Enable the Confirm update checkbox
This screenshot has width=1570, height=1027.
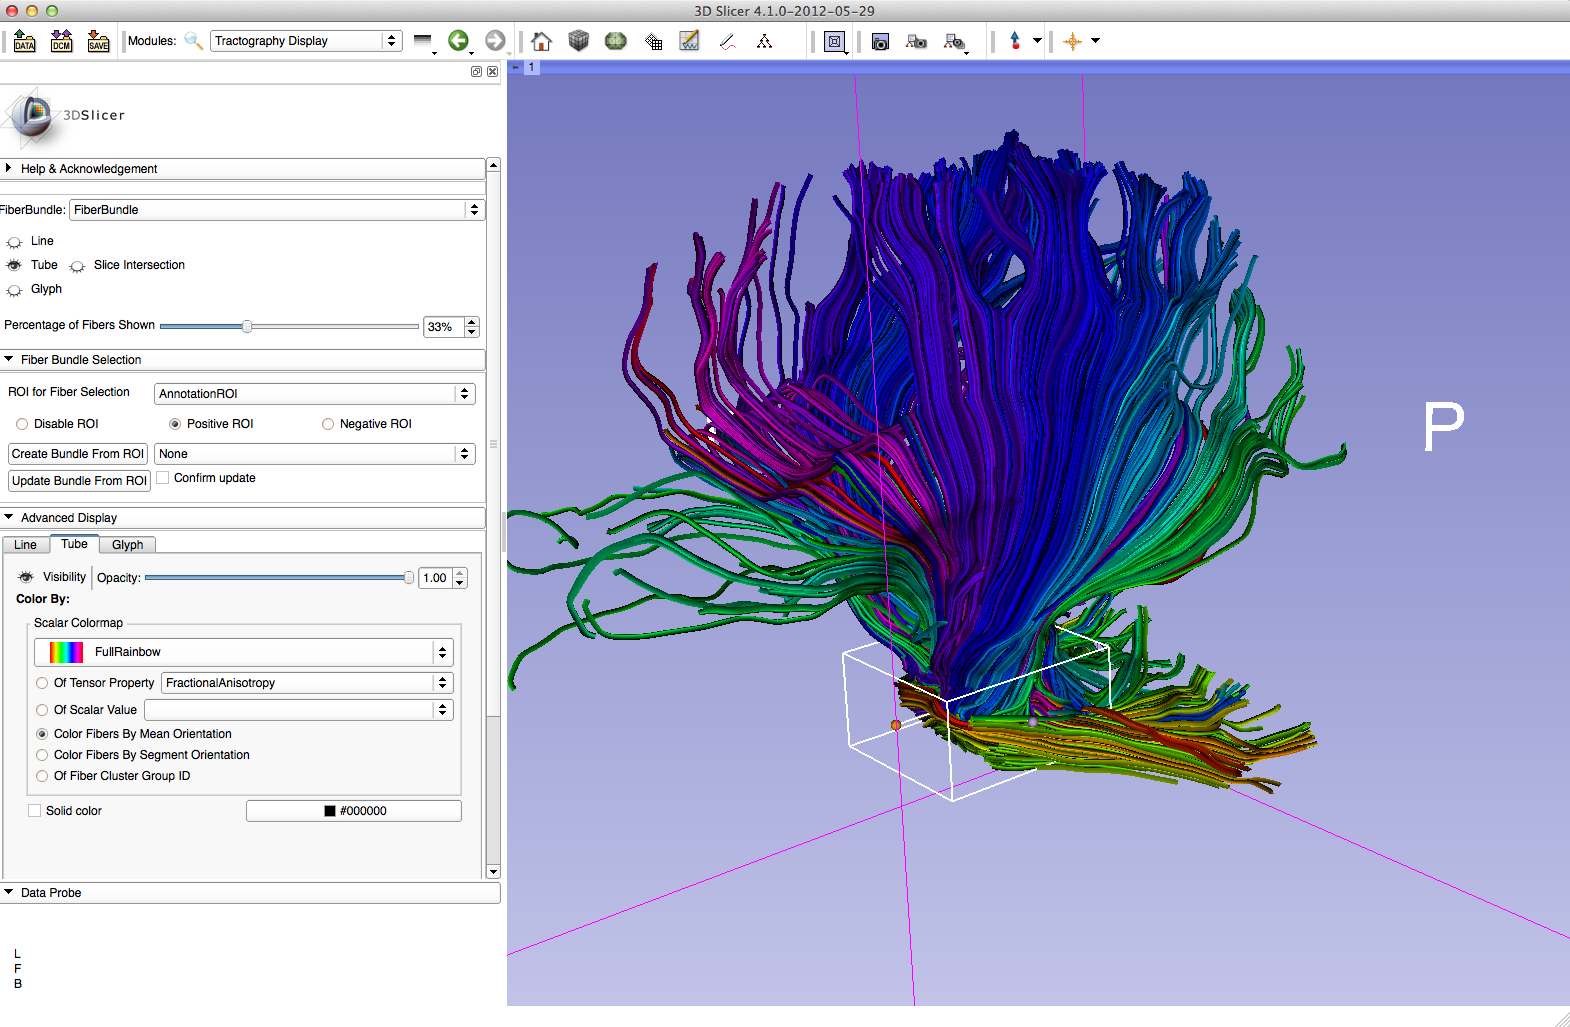[x=162, y=478]
